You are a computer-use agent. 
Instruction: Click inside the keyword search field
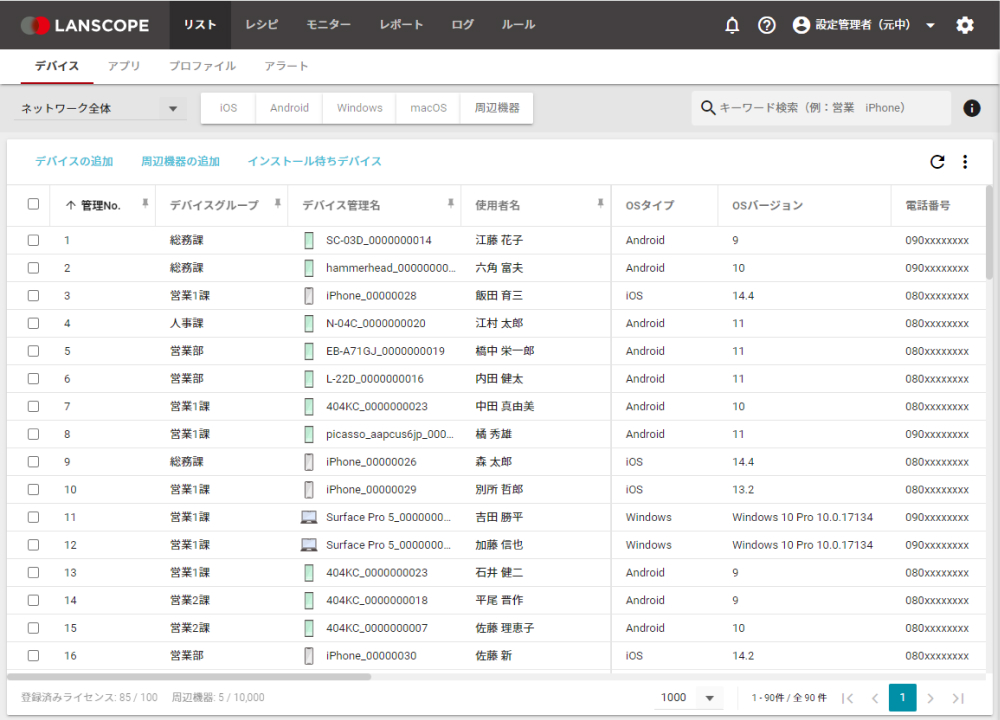820,107
